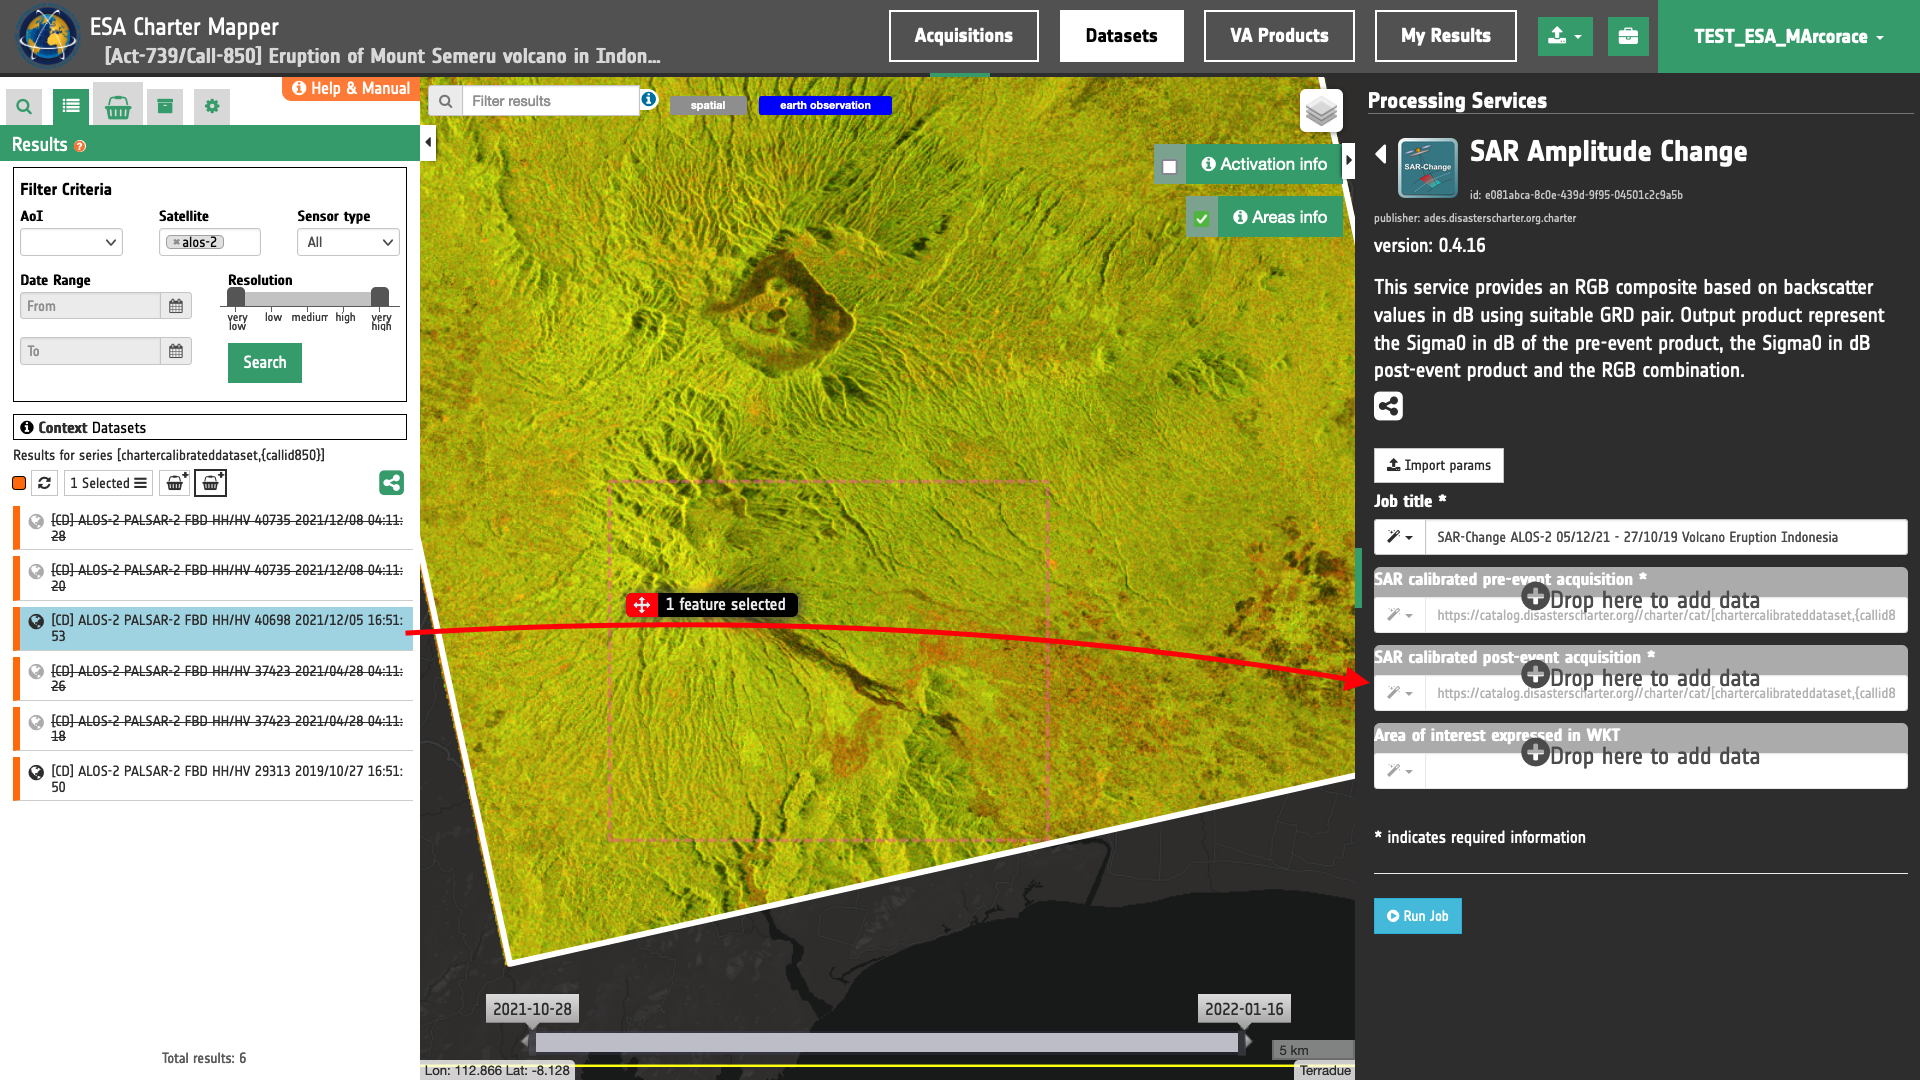Toggle the spatial filter tag
The image size is (1920, 1080).
(x=708, y=105)
